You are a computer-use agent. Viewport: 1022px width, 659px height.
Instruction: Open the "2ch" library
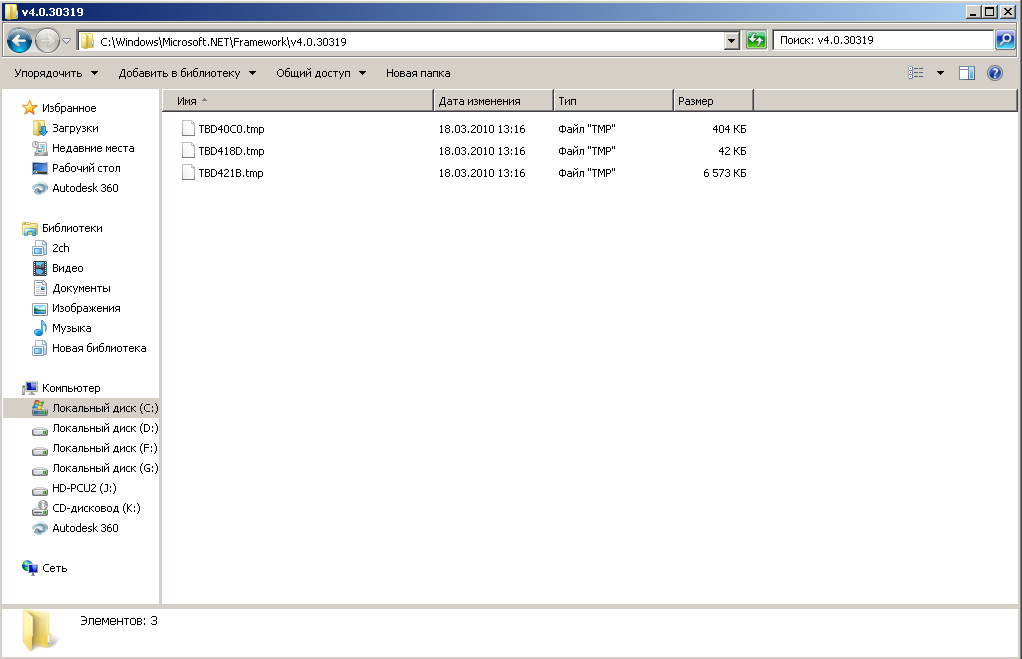point(61,248)
